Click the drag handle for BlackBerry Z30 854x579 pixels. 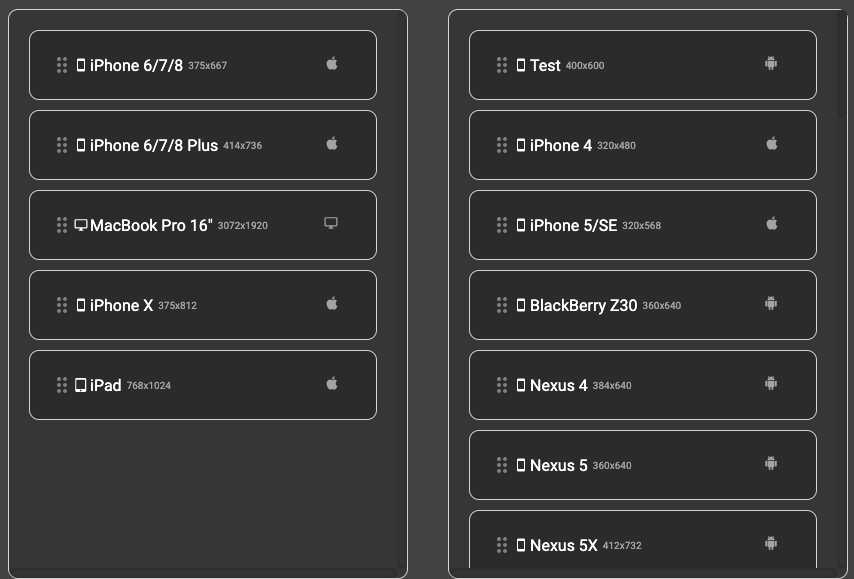point(502,305)
